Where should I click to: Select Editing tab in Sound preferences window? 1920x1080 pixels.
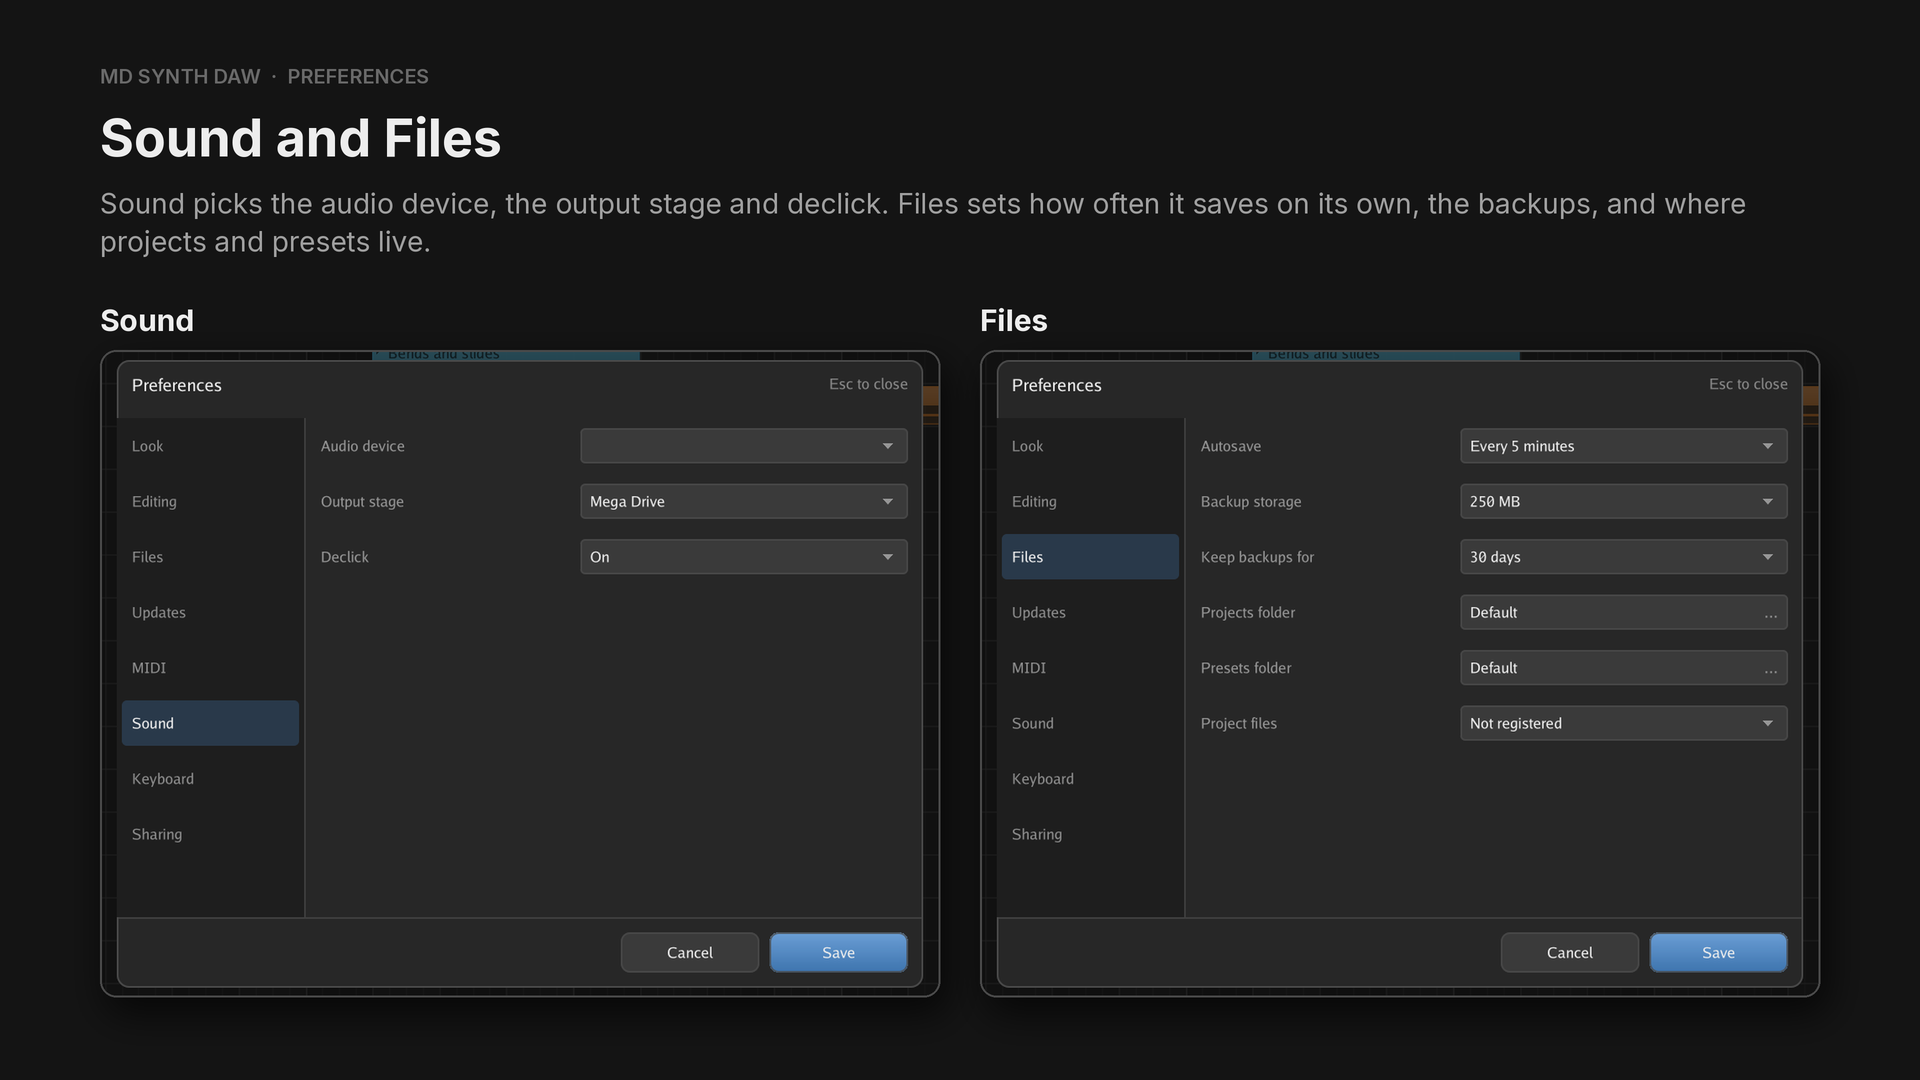click(x=210, y=501)
